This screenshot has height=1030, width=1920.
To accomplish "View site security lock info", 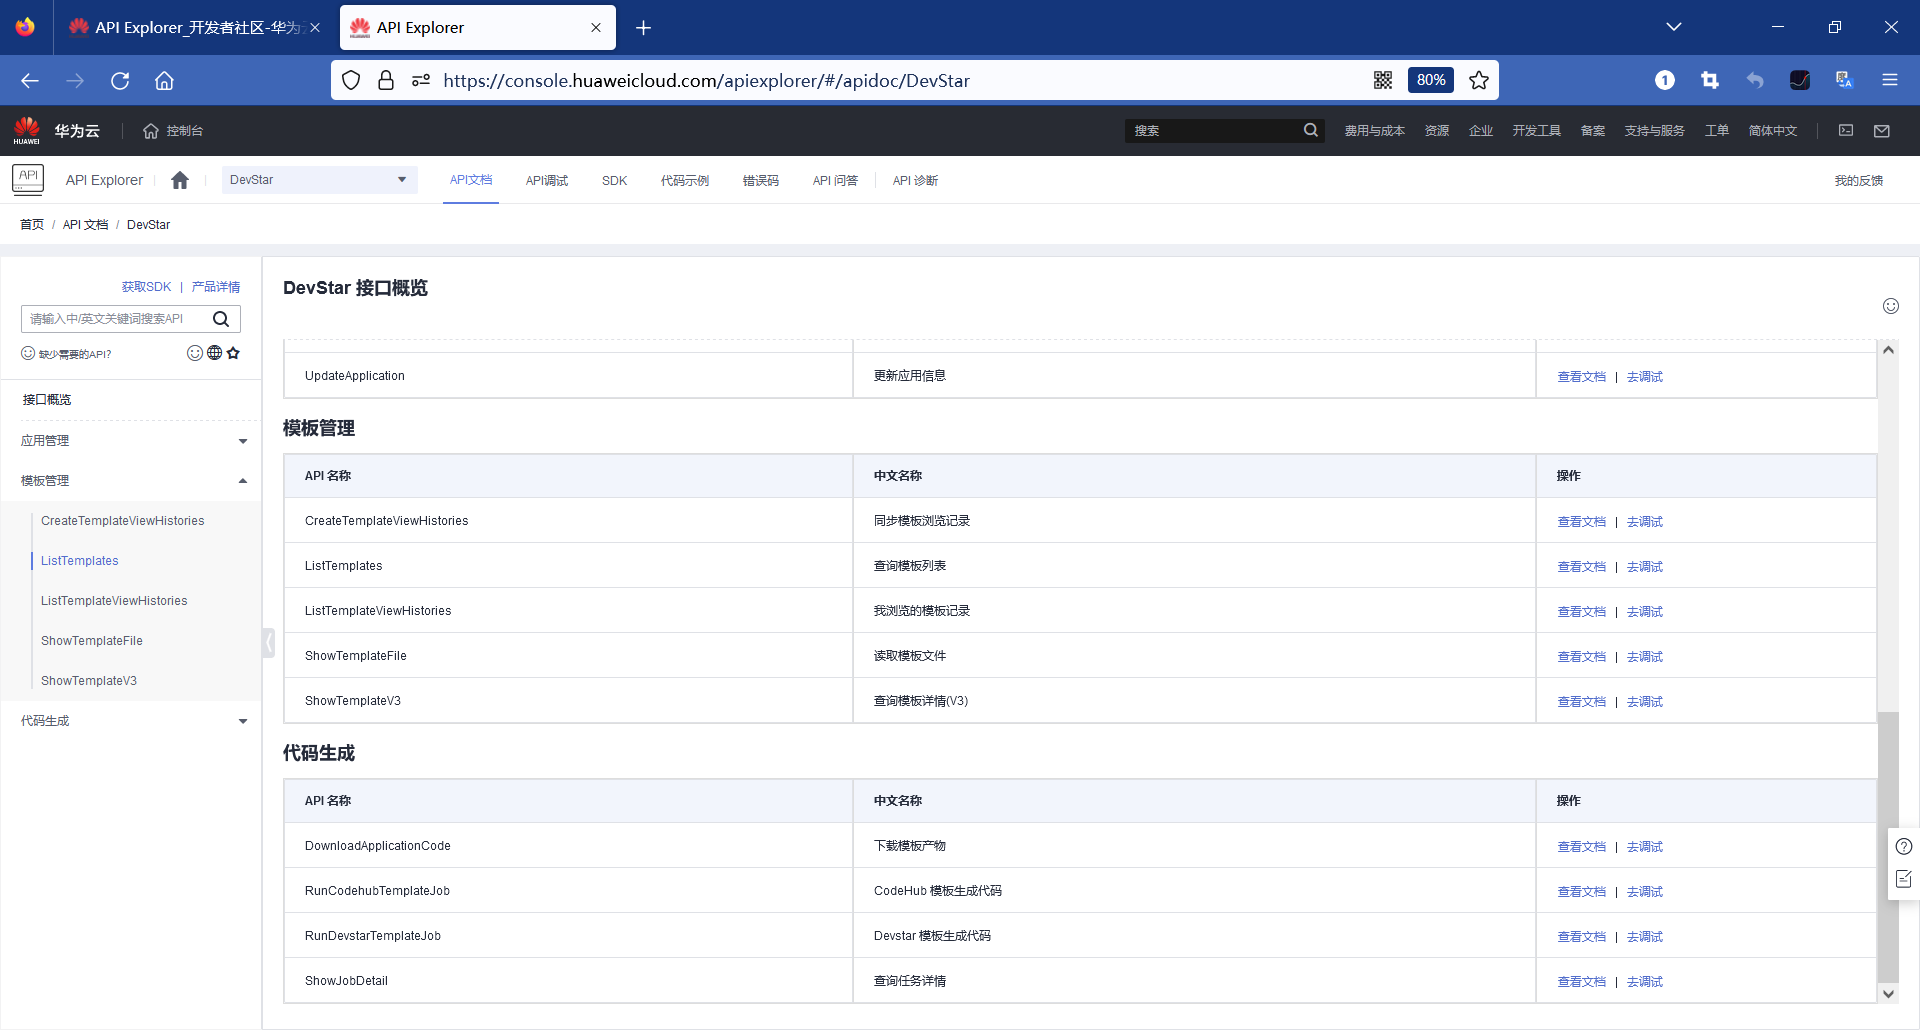I will (386, 81).
